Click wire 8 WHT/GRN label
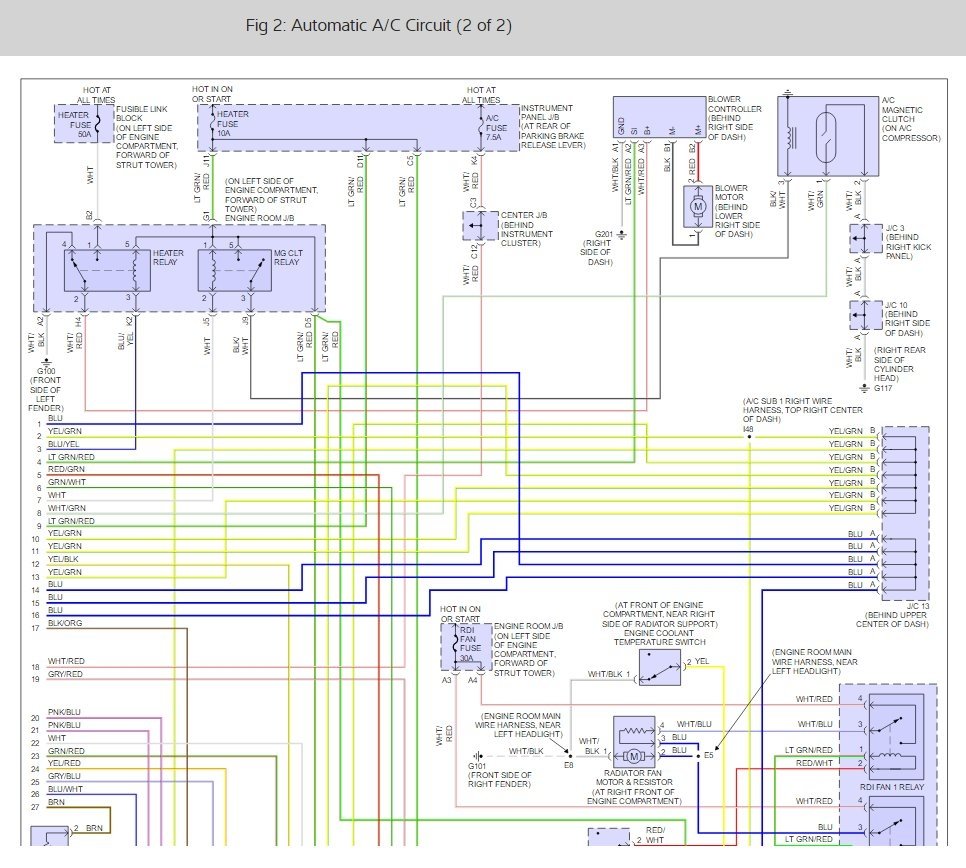 67,508
